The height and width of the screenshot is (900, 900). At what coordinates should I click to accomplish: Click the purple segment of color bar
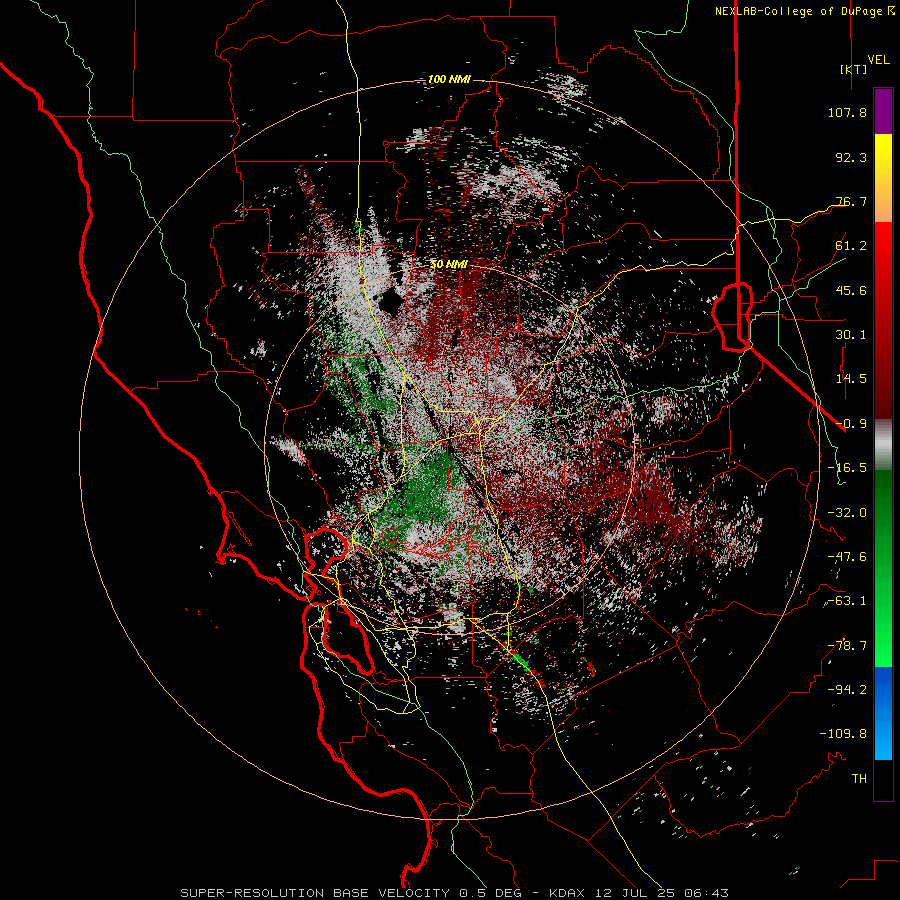[x=883, y=111]
